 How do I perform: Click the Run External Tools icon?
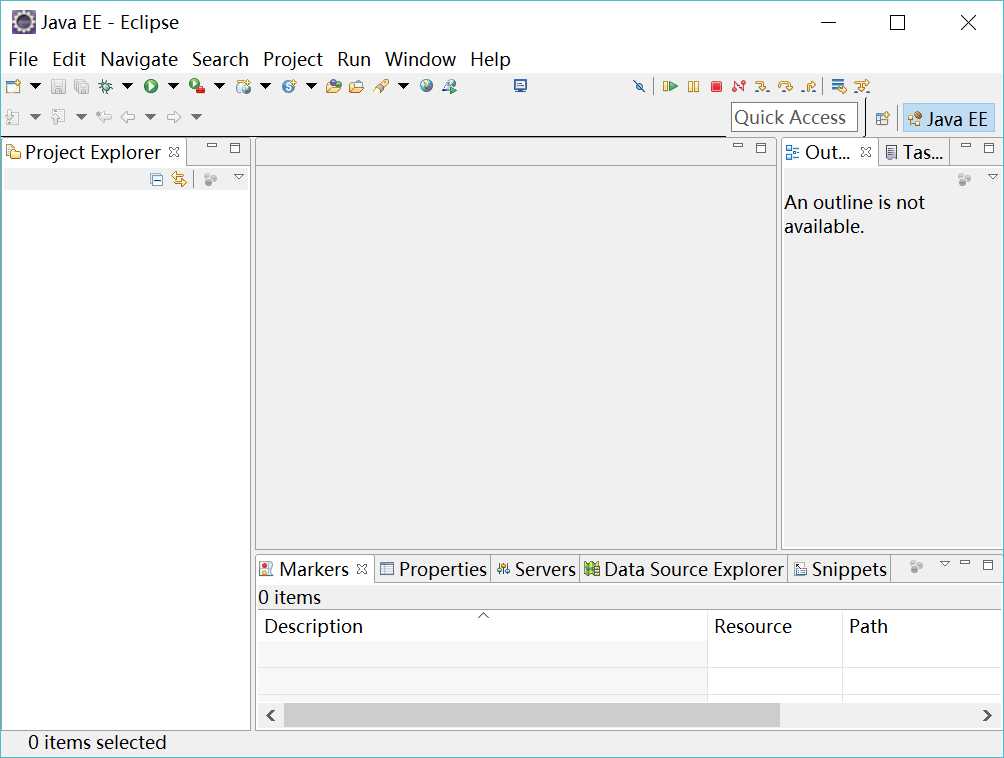pos(197,86)
